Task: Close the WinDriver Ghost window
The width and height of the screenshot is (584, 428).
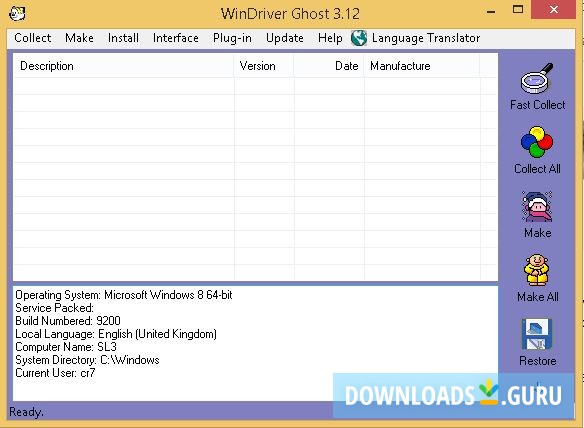Action: 553,10
